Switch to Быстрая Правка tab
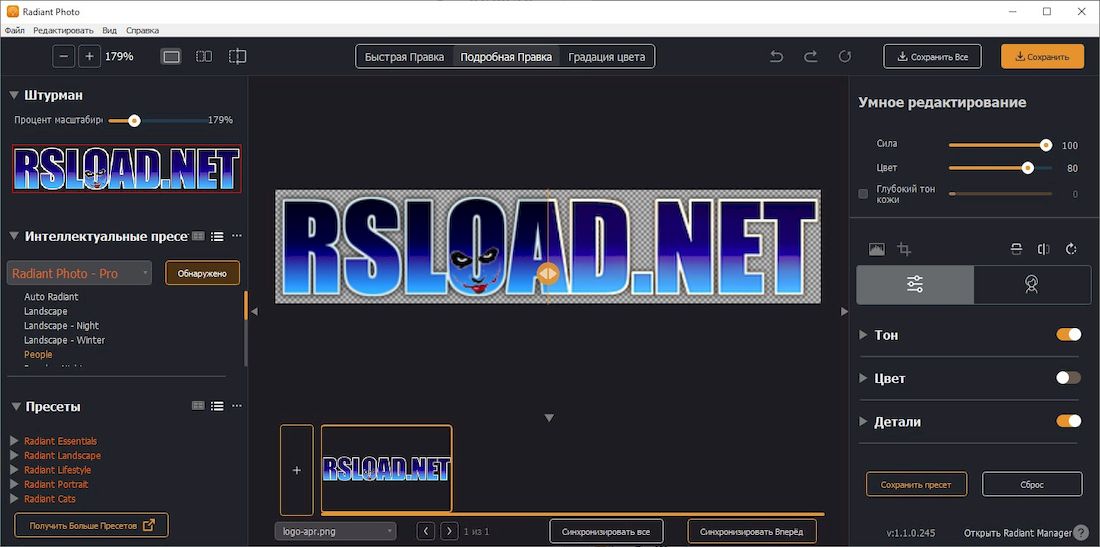The width and height of the screenshot is (1100, 547). 405,57
